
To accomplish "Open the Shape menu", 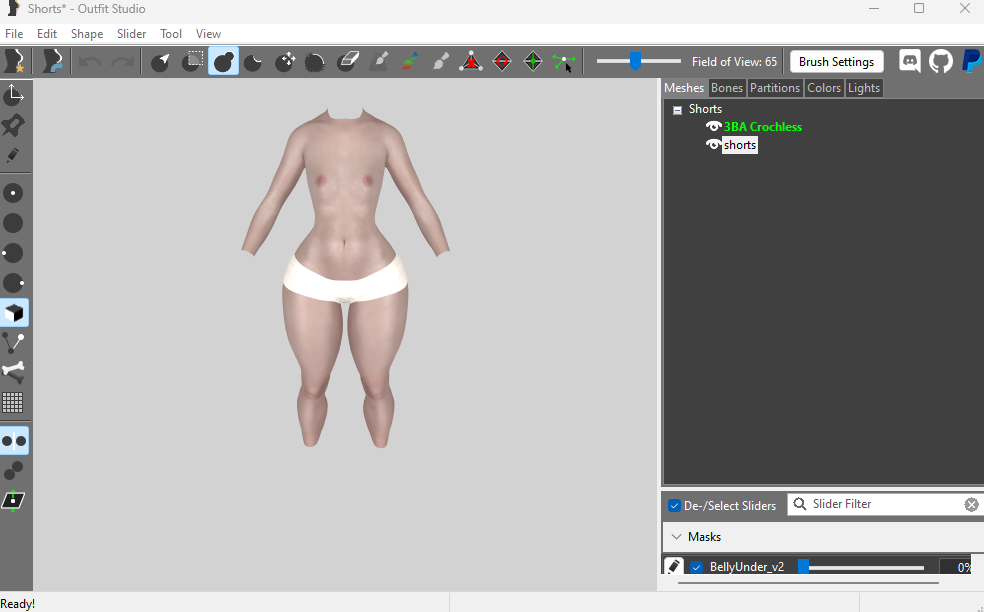I will [87, 34].
